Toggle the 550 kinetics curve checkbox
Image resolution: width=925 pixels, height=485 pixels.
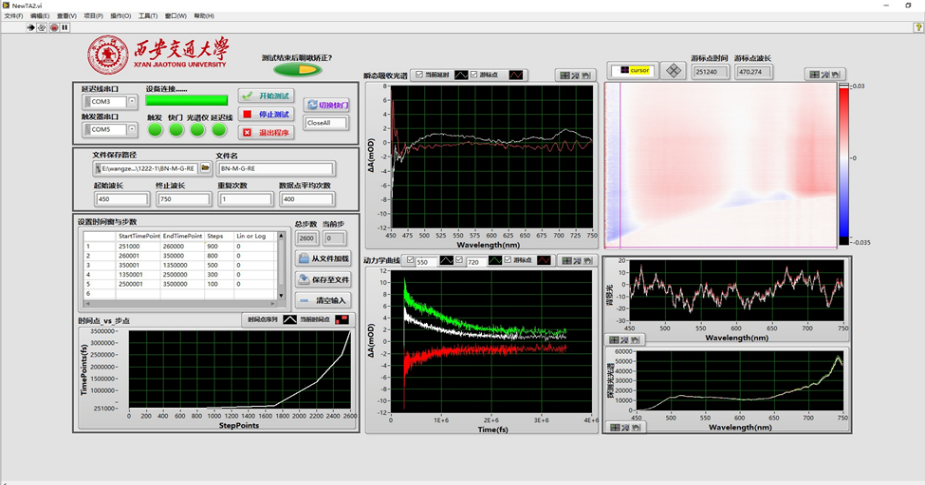[408, 261]
